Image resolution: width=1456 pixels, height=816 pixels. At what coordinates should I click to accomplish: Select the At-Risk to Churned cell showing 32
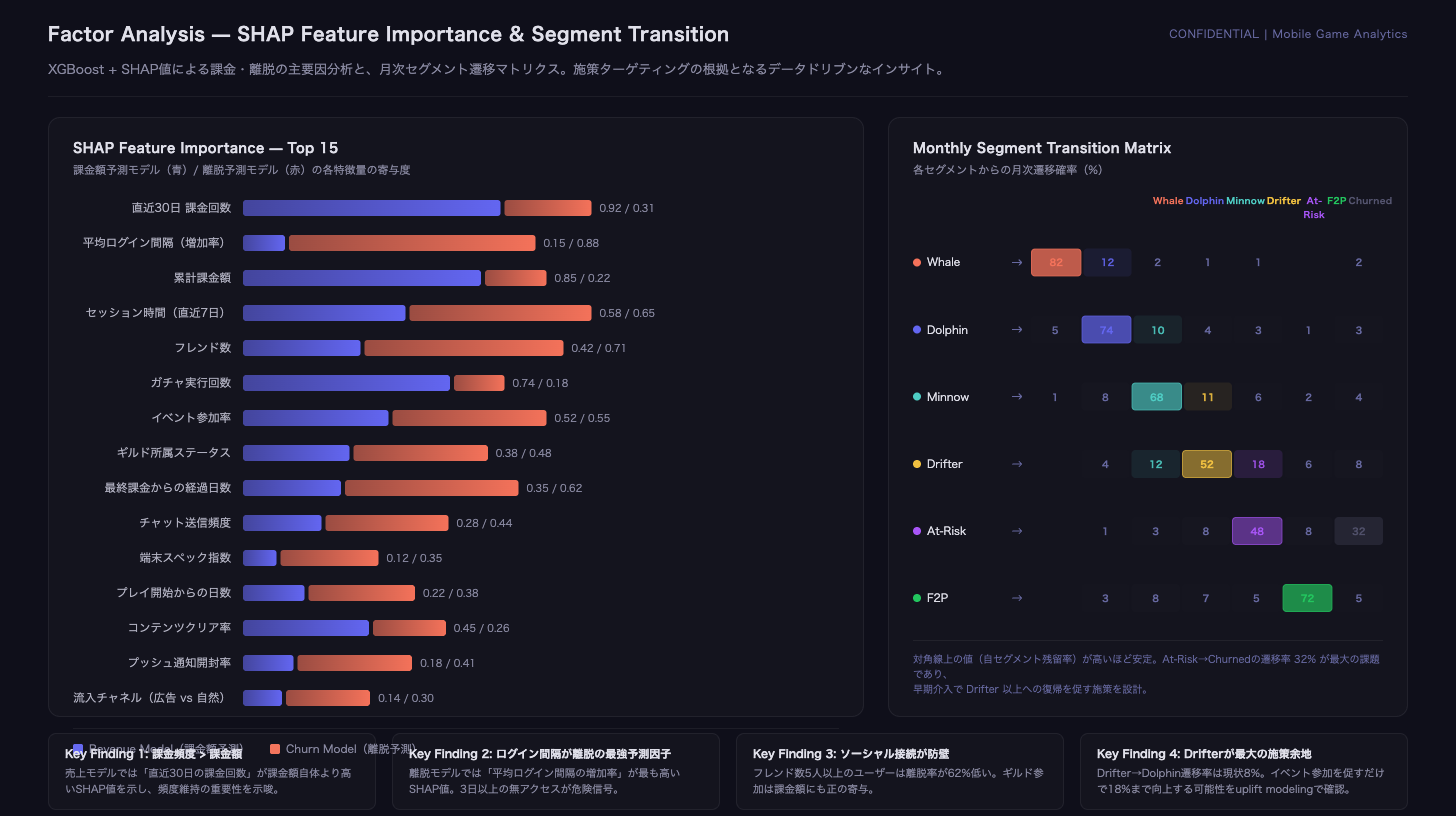tap(1358, 531)
